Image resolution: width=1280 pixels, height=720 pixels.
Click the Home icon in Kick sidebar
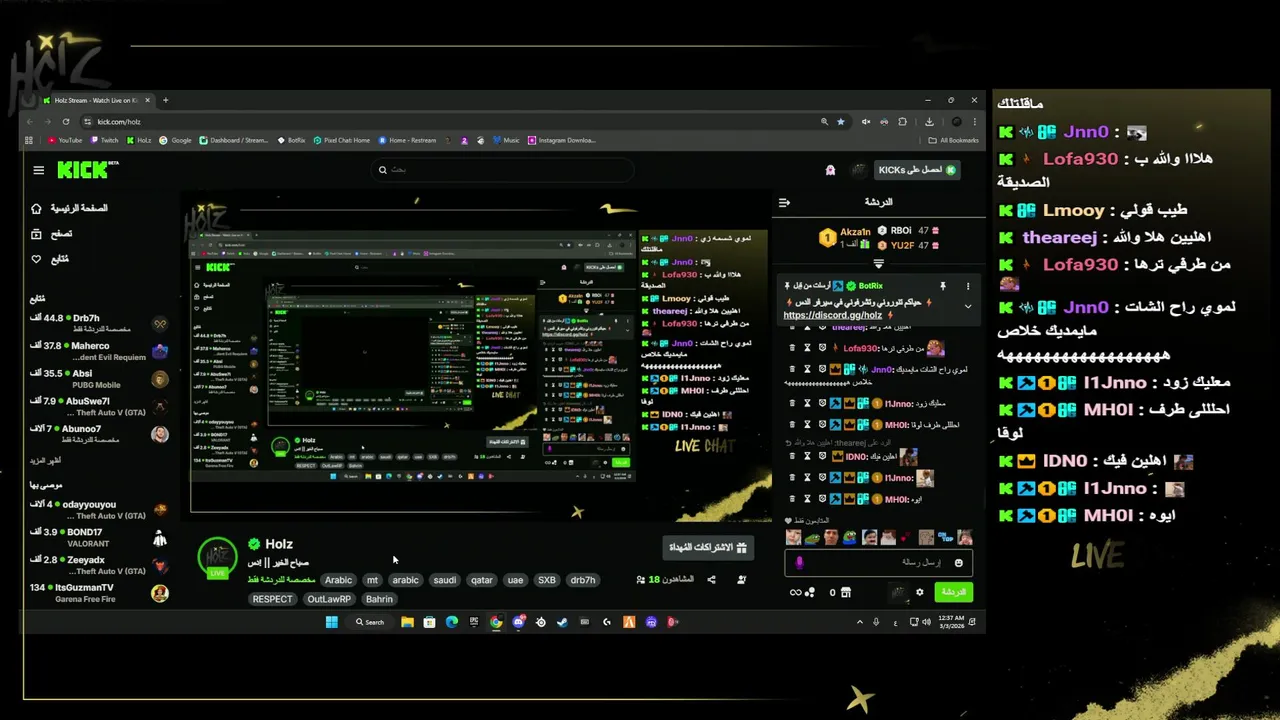pyautogui.click(x=37, y=208)
